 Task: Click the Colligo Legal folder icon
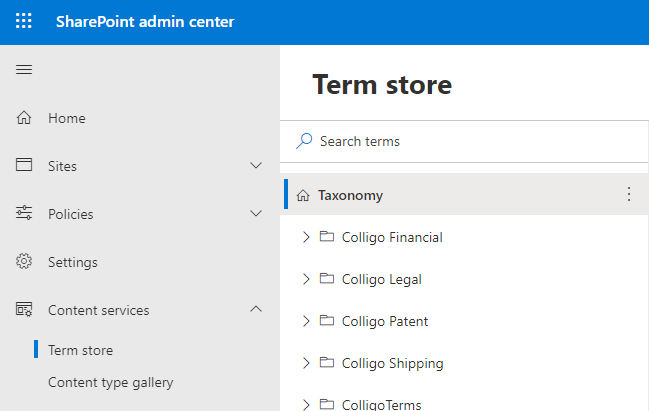coord(327,278)
